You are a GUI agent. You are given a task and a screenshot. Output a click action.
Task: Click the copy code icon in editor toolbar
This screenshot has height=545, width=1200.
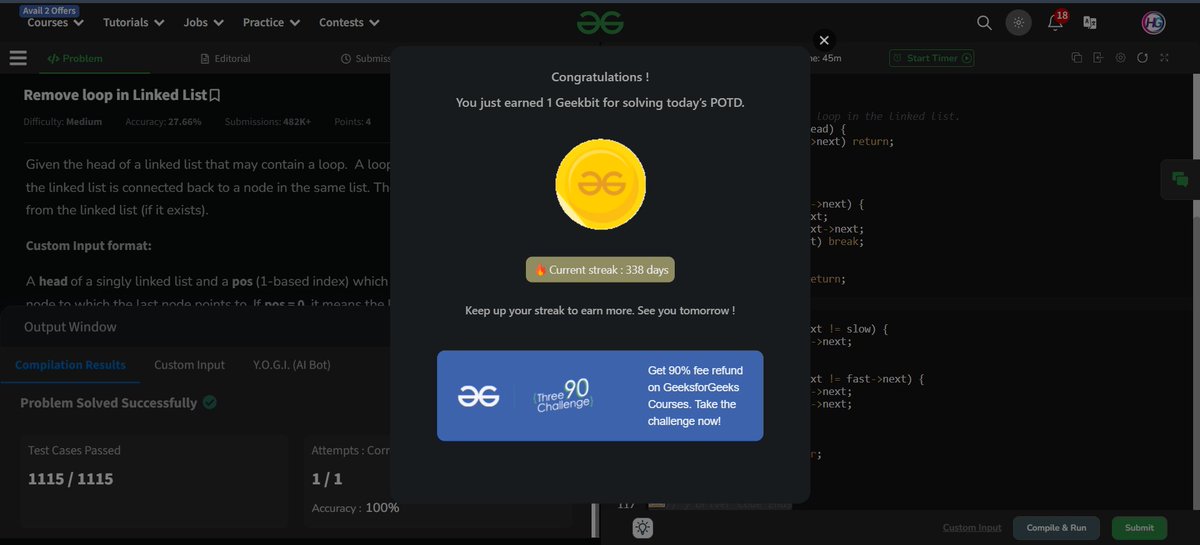point(1077,58)
